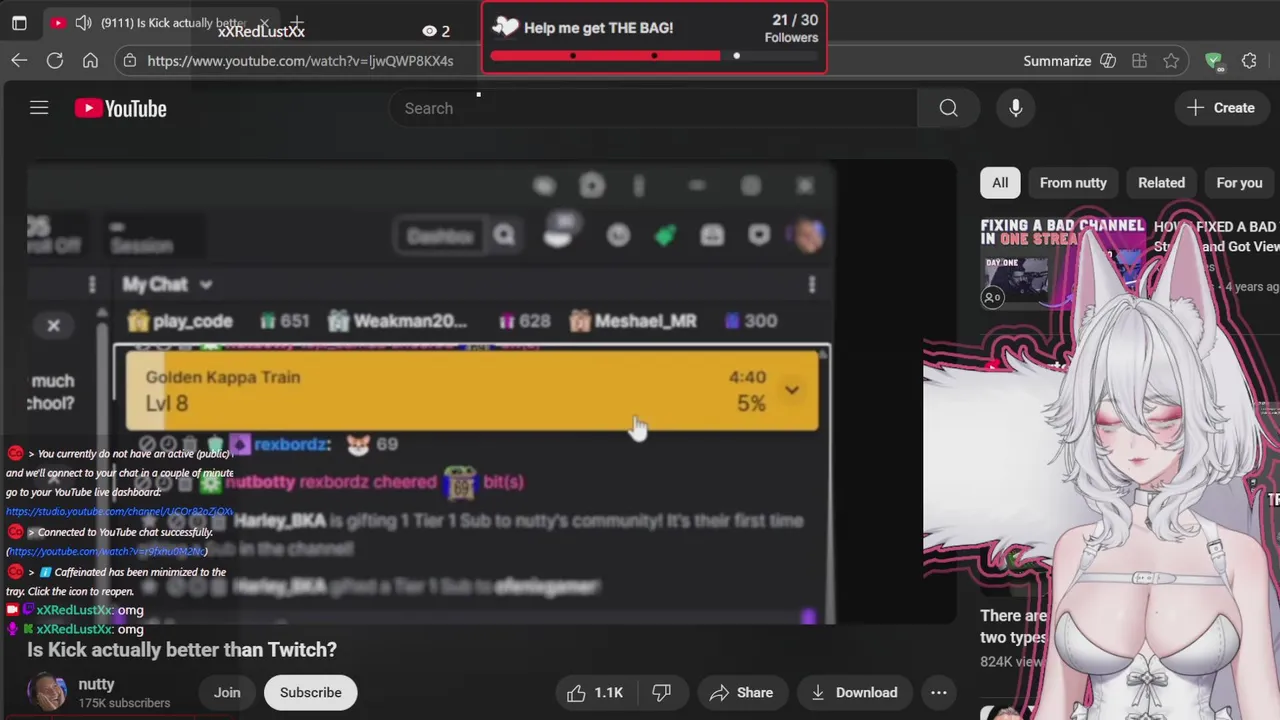
Task: Click the 175K subscribers text
Action: coord(125,703)
